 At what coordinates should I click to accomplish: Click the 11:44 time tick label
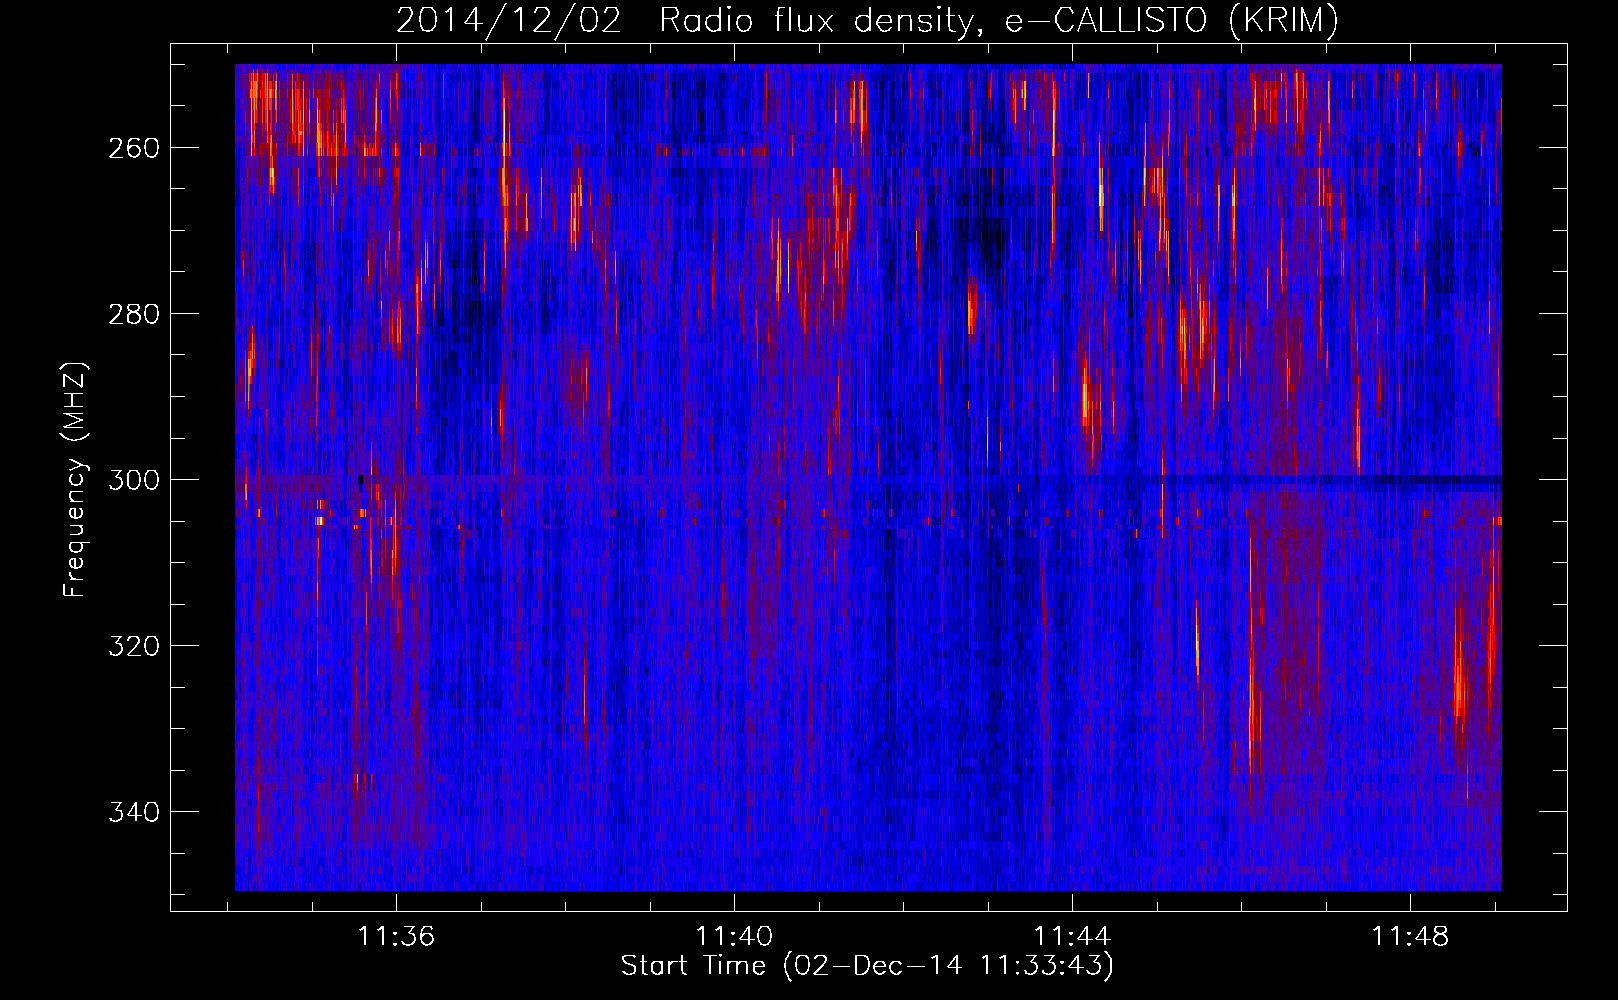point(1073,937)
